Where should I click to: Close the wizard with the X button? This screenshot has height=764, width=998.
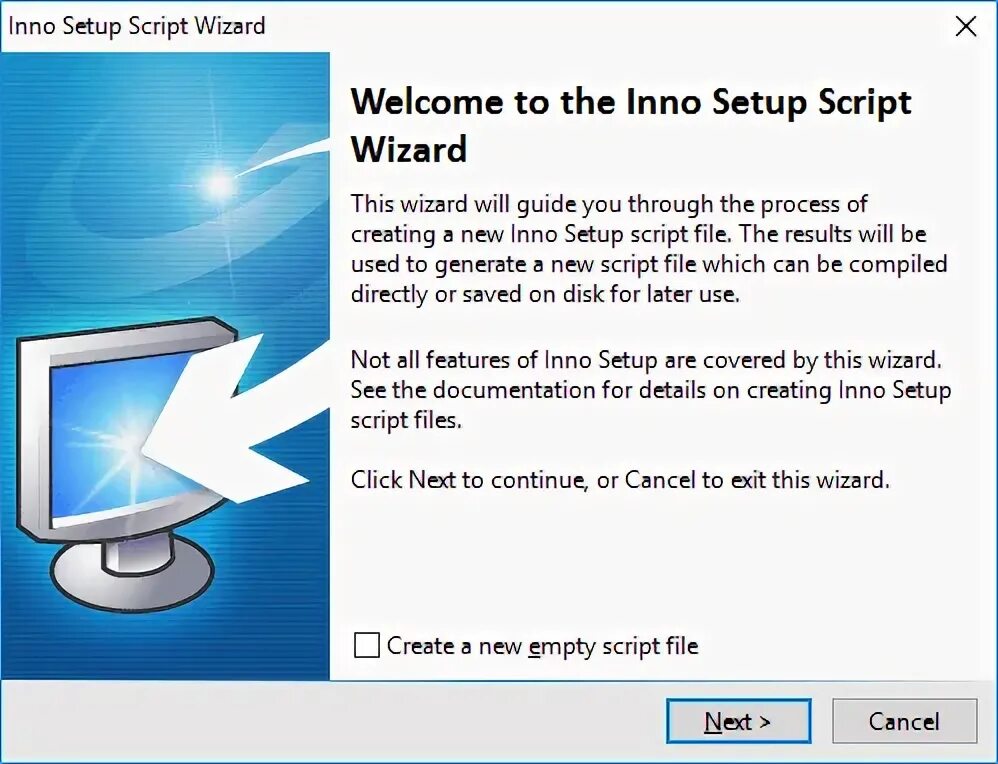(965, 26)
